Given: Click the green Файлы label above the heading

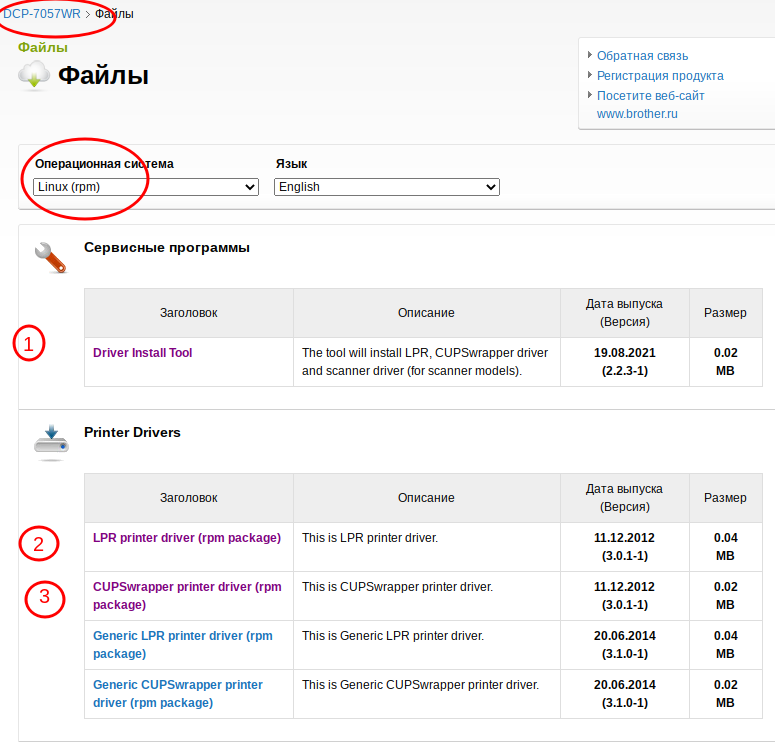Looking at the screenshot, I should click(x=43, y=47).
